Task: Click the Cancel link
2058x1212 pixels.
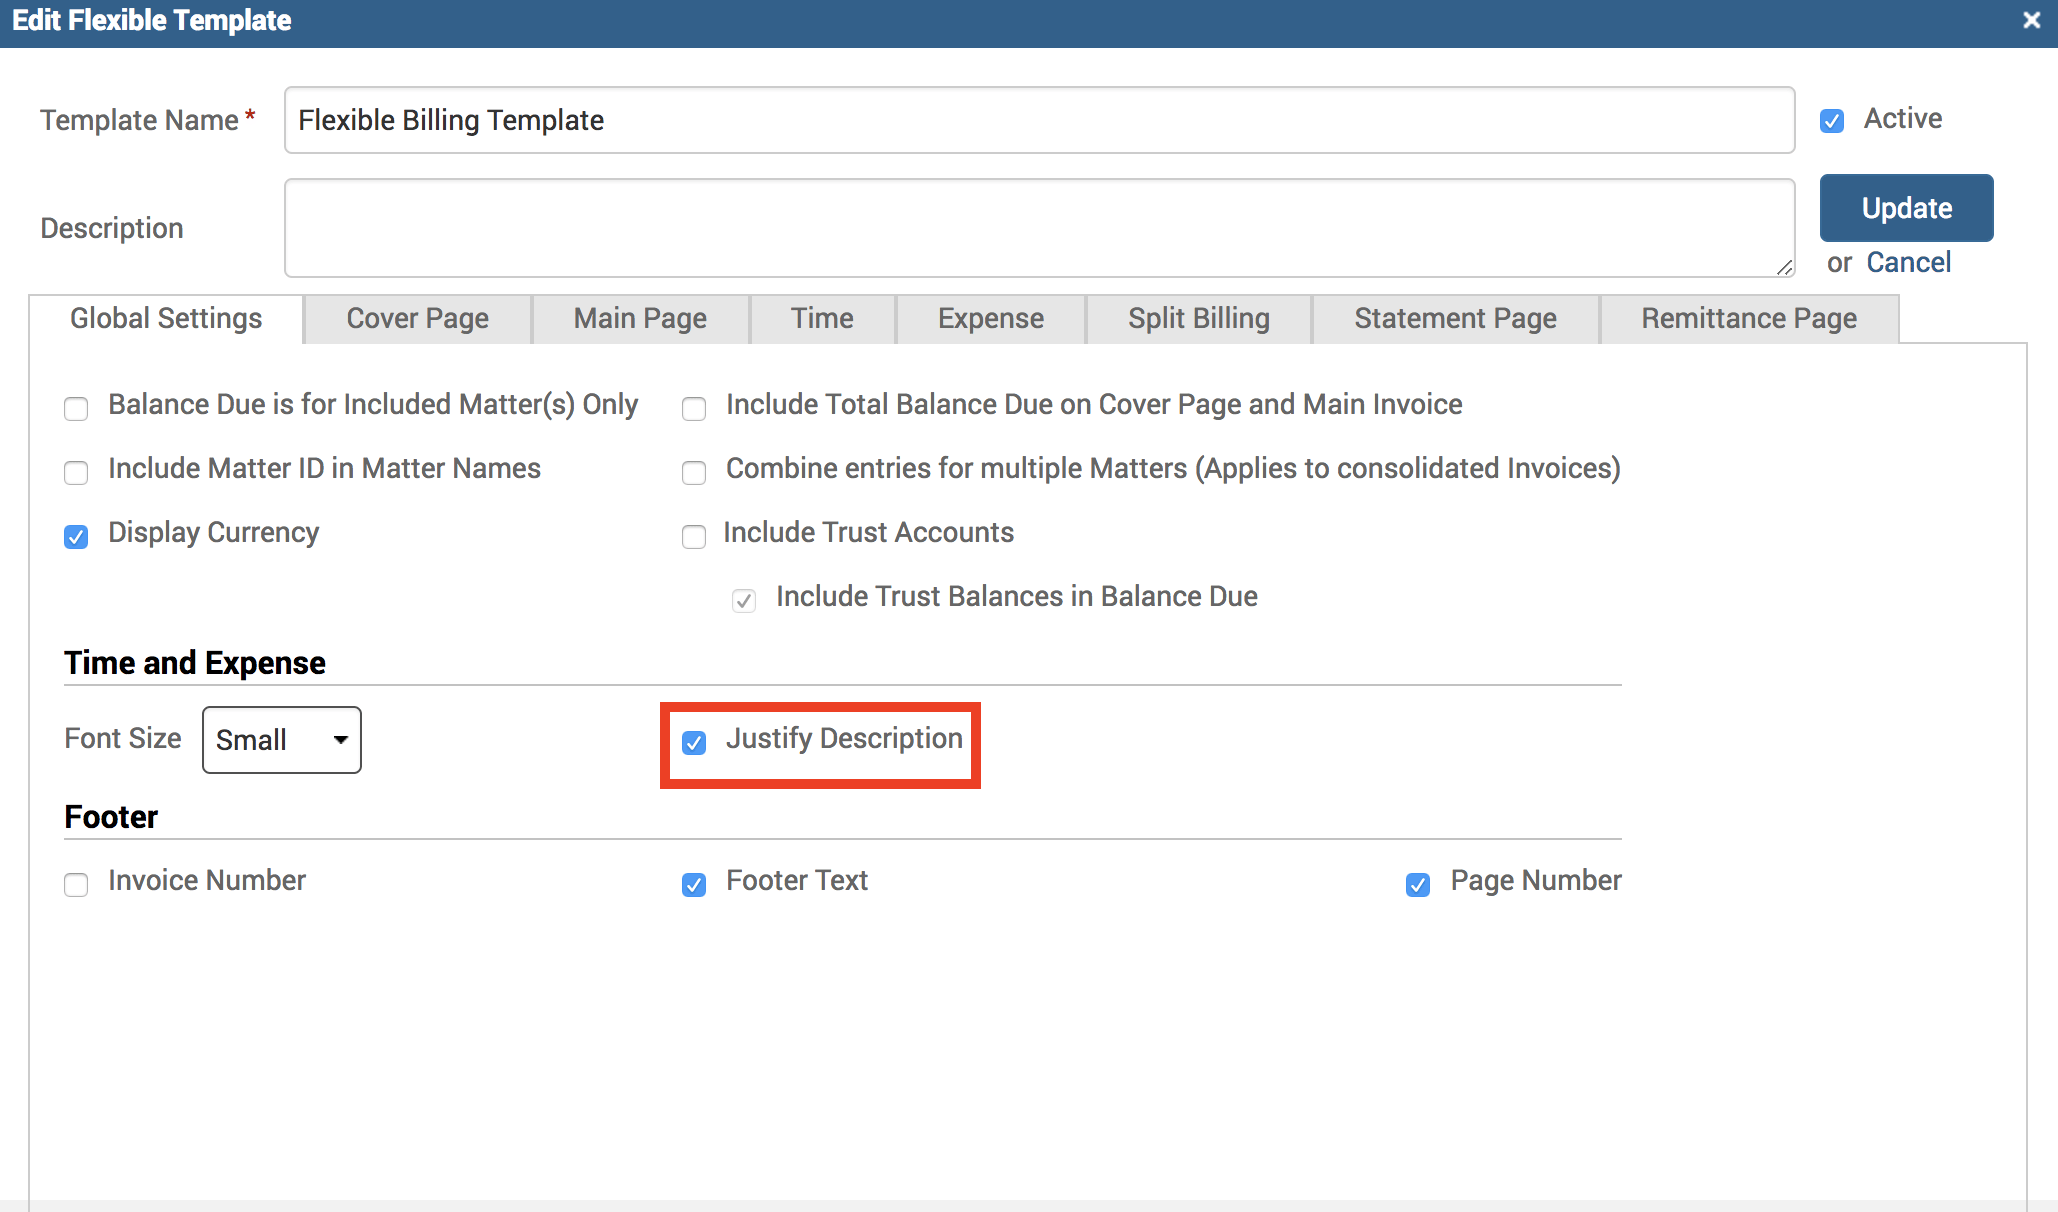Action: pyautogui.click(x=1908, y=263)
